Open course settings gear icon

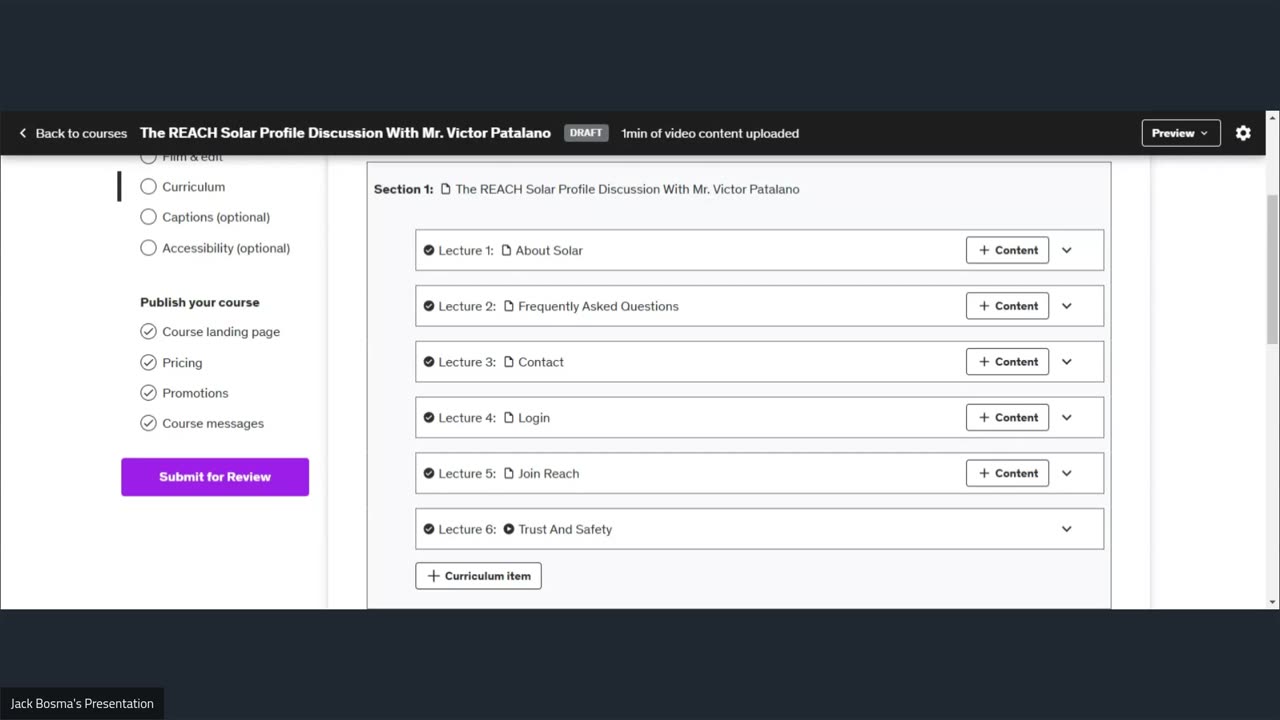click(x=1243, y=133)
